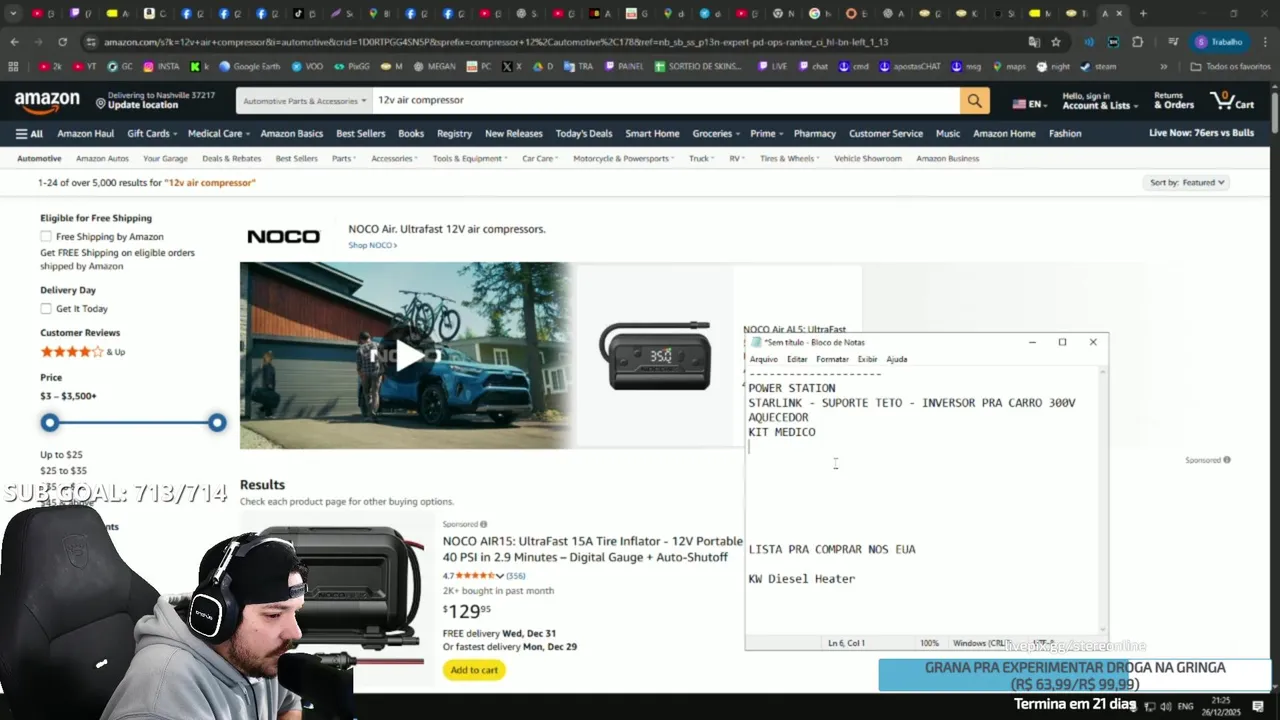Viewport: 1280px width, 720px height.
Task: Click the Amazon search input field
Action: pyautogui.click(x=665, y=100)
